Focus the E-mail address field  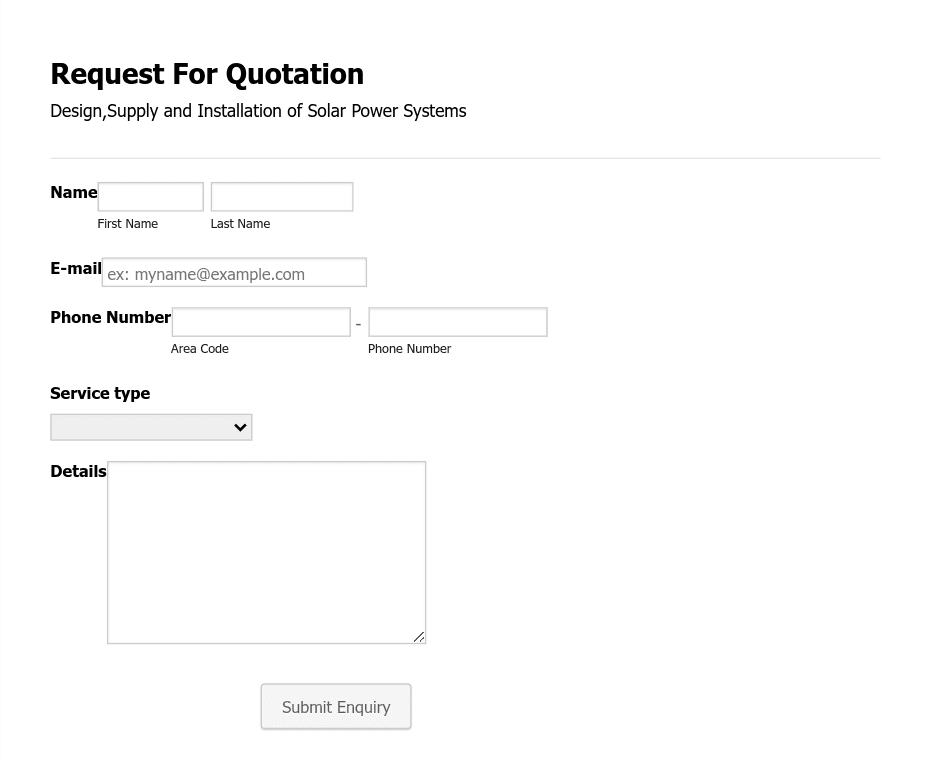pyautogui.click(x=234, y=272)
